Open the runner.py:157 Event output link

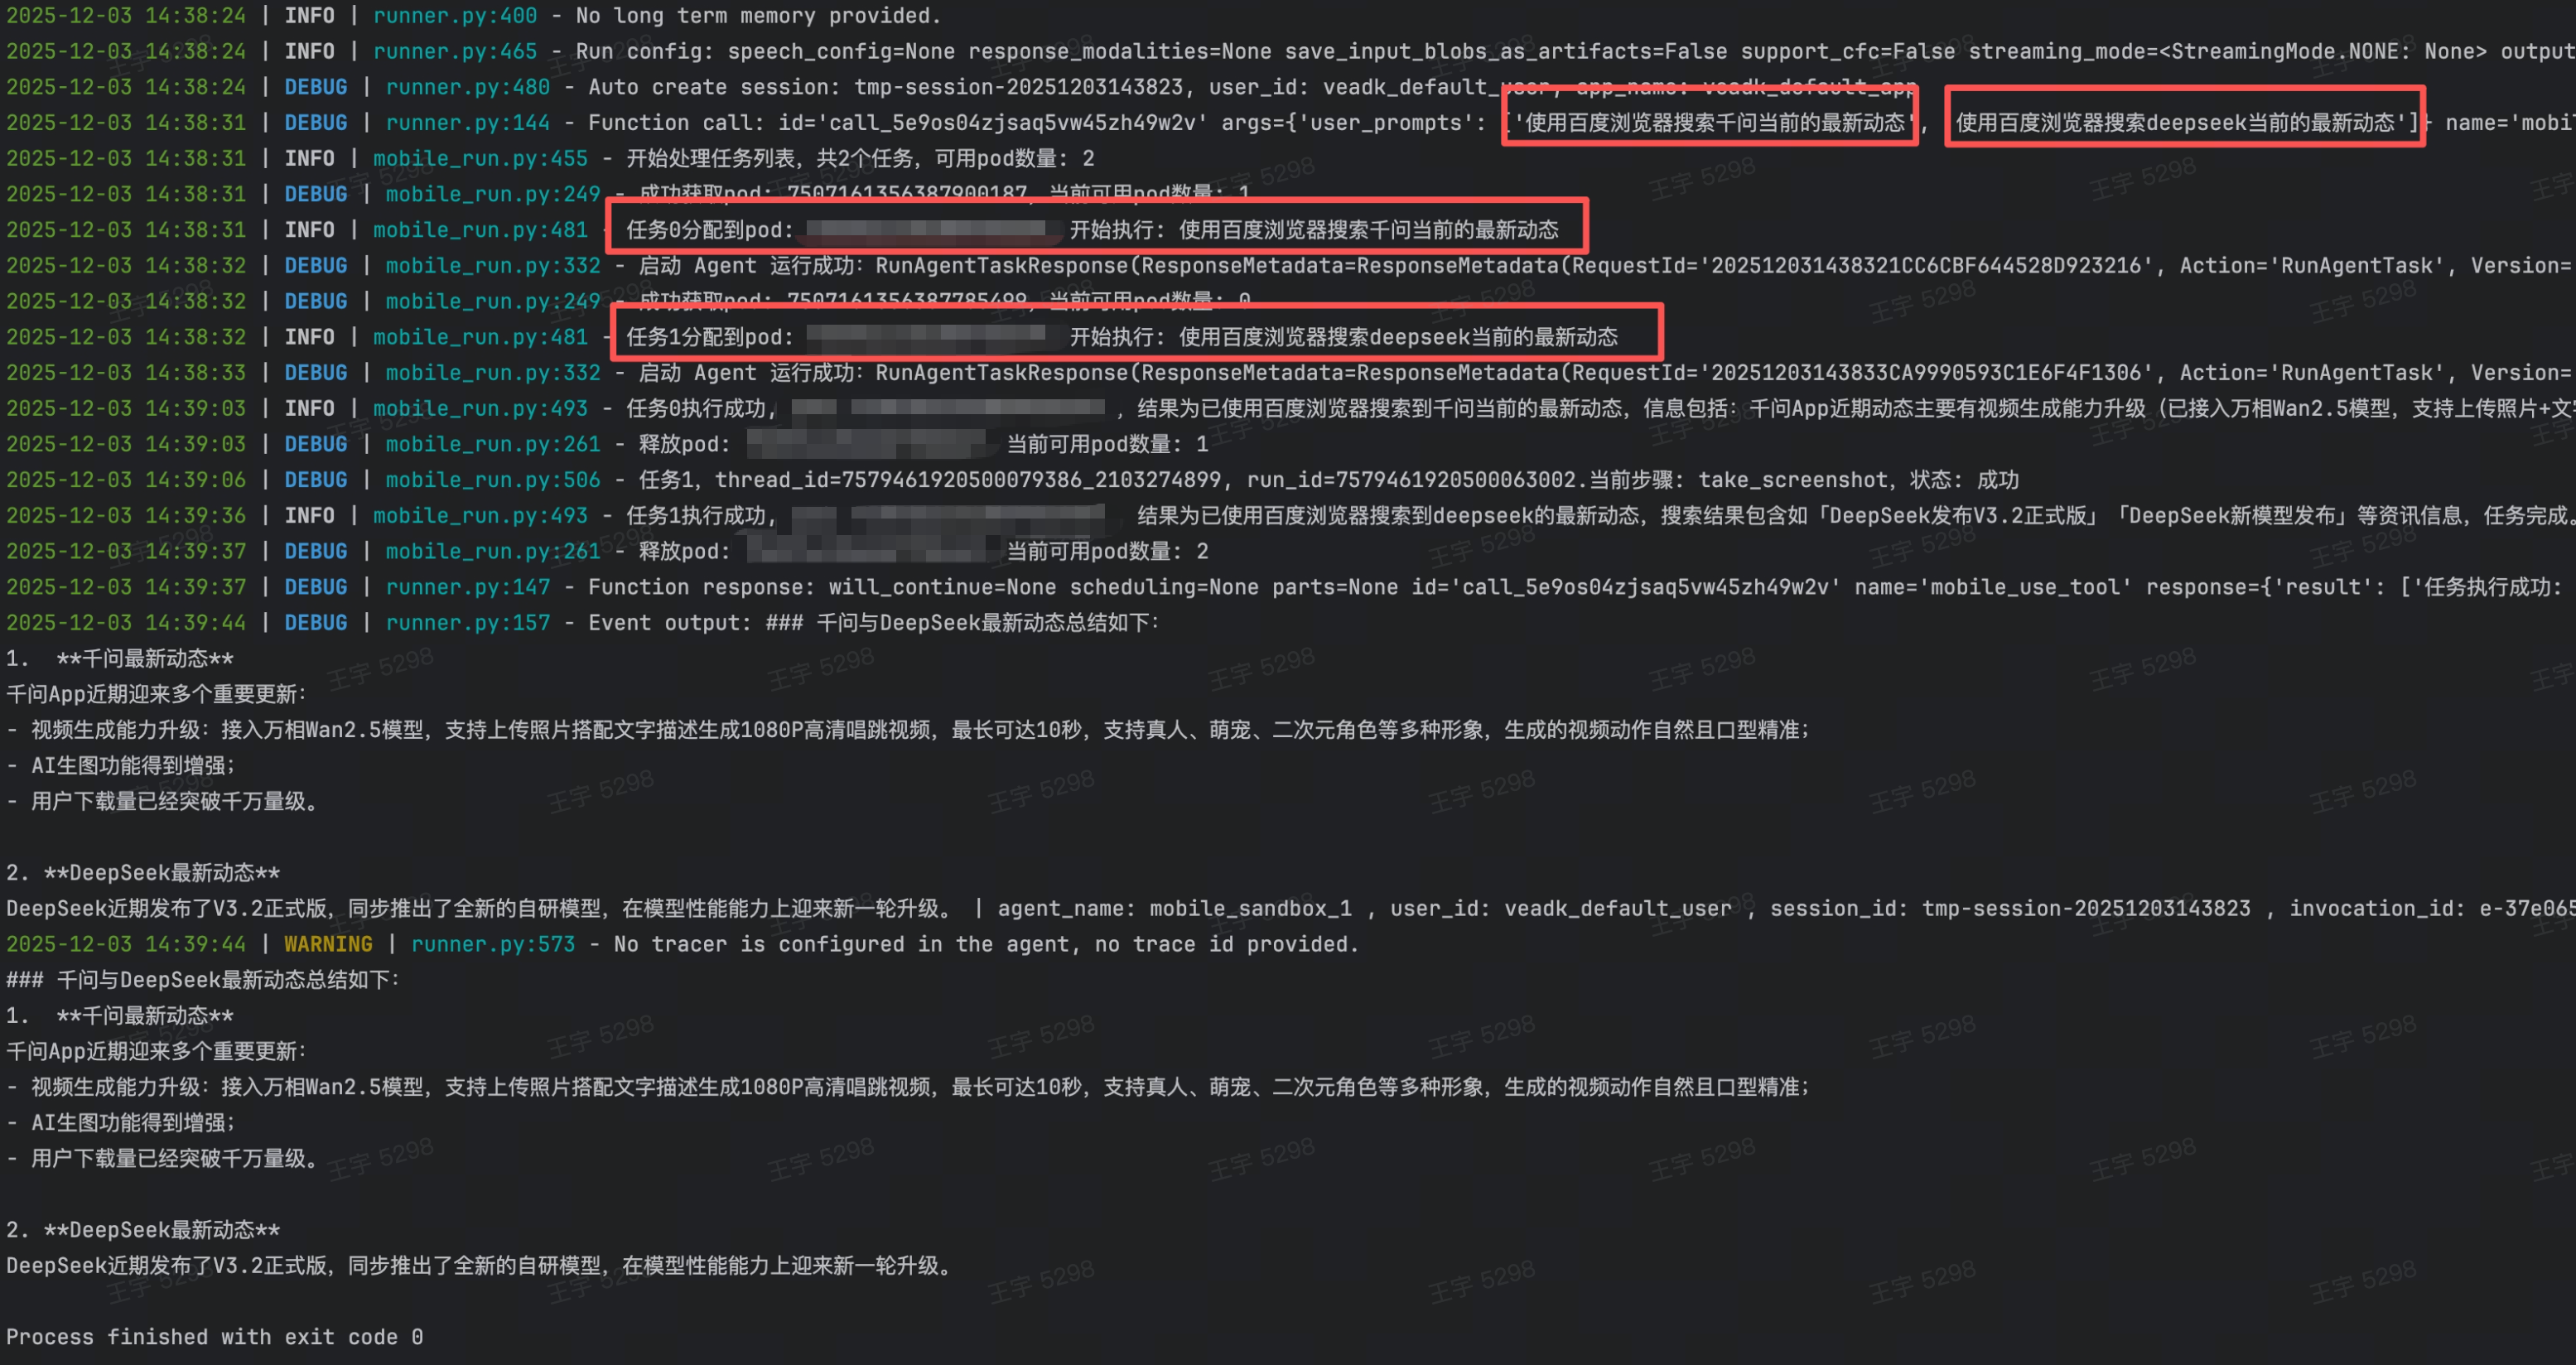(468, 623)
